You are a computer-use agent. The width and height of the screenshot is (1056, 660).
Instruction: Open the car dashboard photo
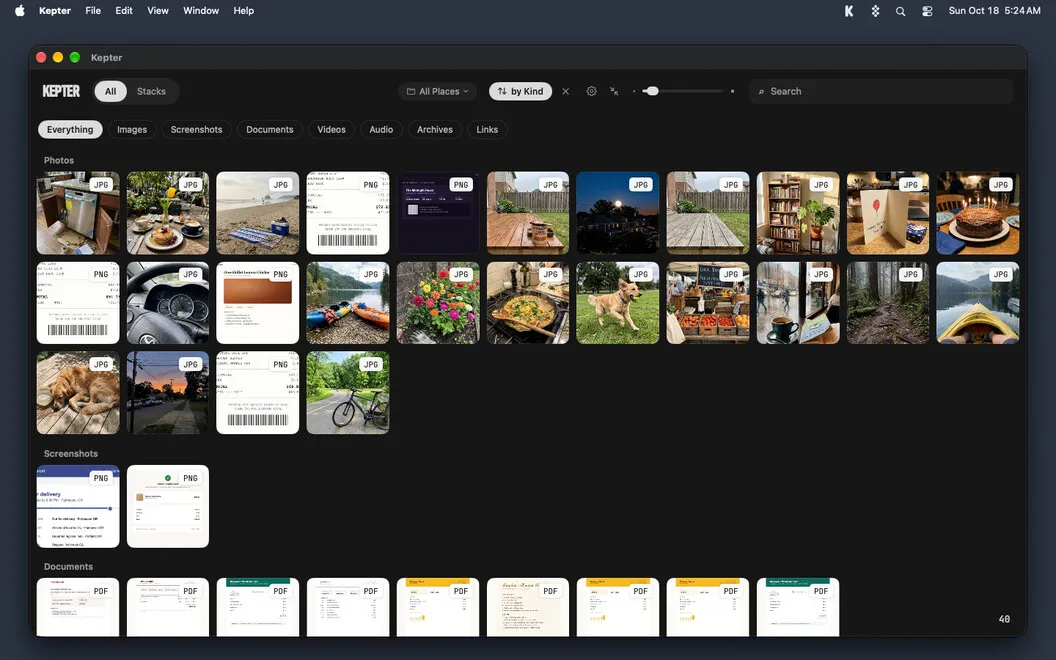click(168, 303)
